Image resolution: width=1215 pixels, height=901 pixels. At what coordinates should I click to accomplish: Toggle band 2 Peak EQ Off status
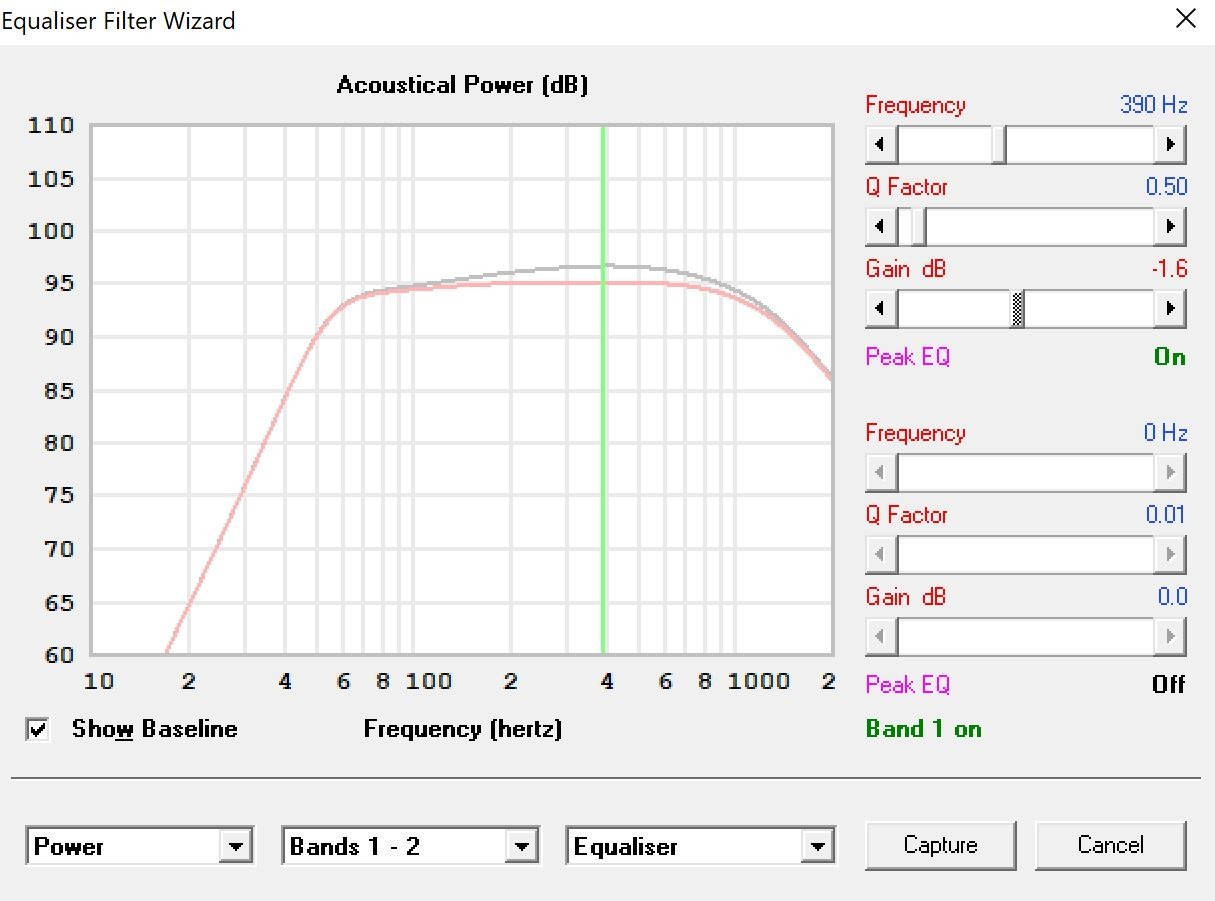(x=1168, y=685)
